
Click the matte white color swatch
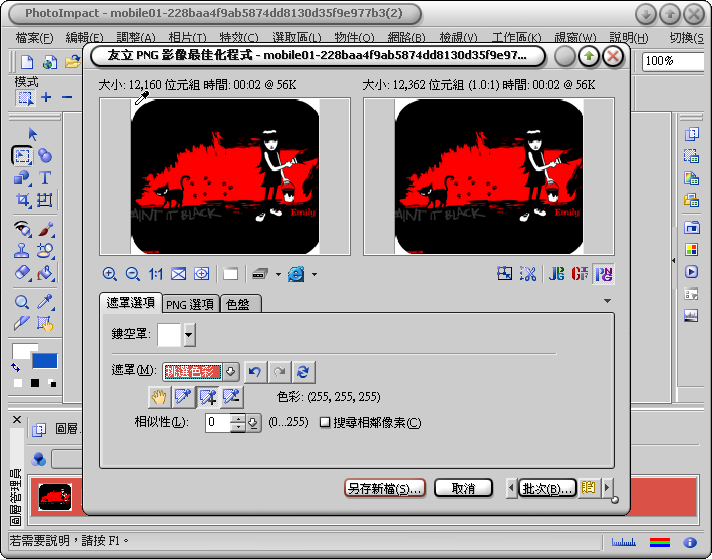click(169, 335)
